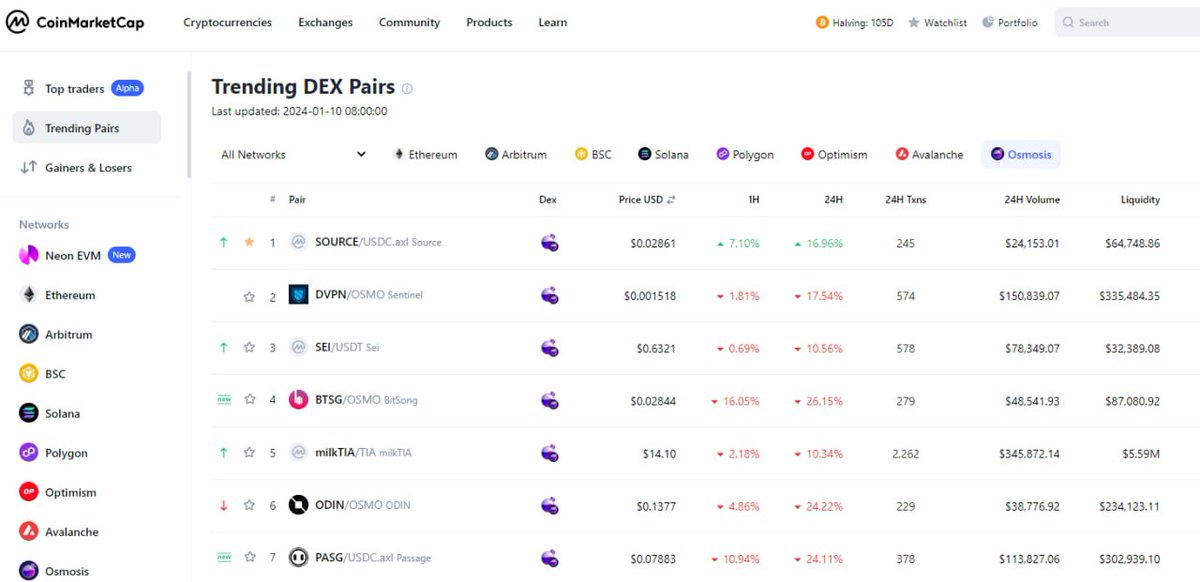Viewport: 1200px width, 582px height.
Task: Select the BSC icon in sidebar Networks
Action: 28,374
